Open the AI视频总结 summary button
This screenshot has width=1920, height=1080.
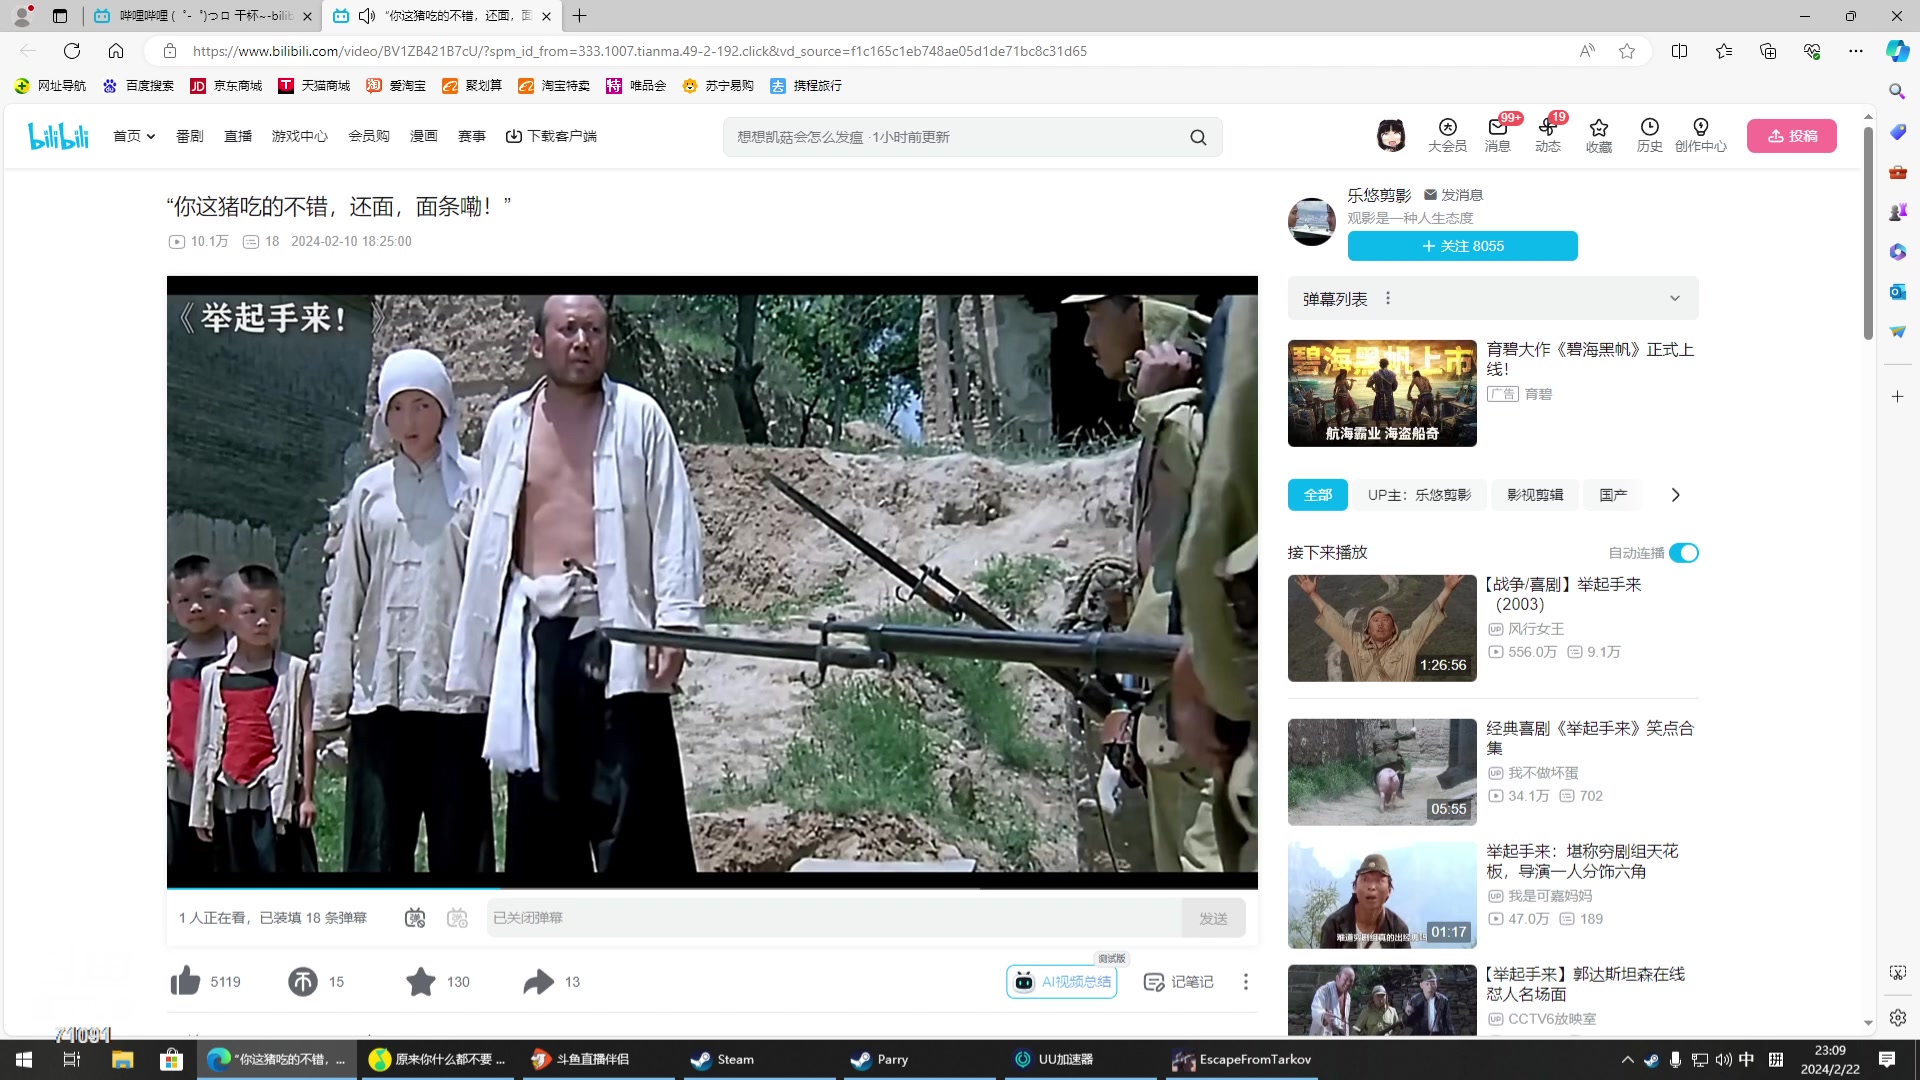[1061, 982]
